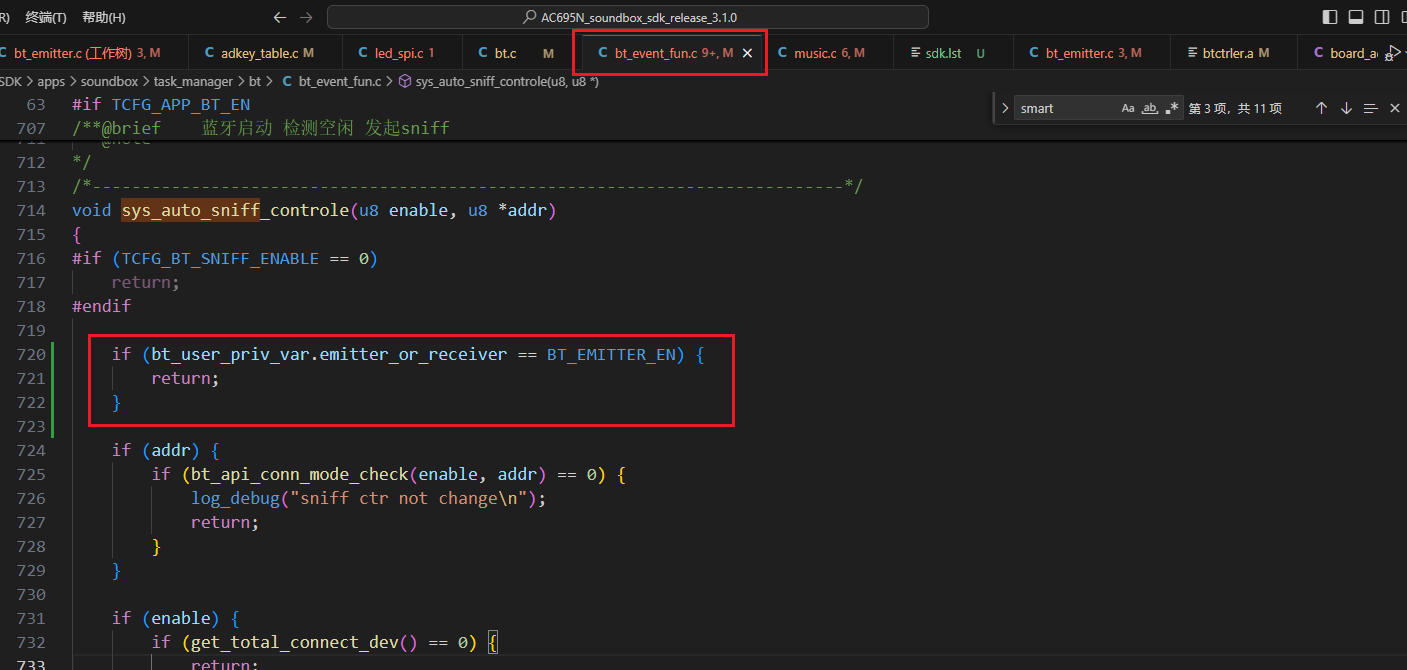
Task: Switch to the bt.c tab
Action: point(517,53)
